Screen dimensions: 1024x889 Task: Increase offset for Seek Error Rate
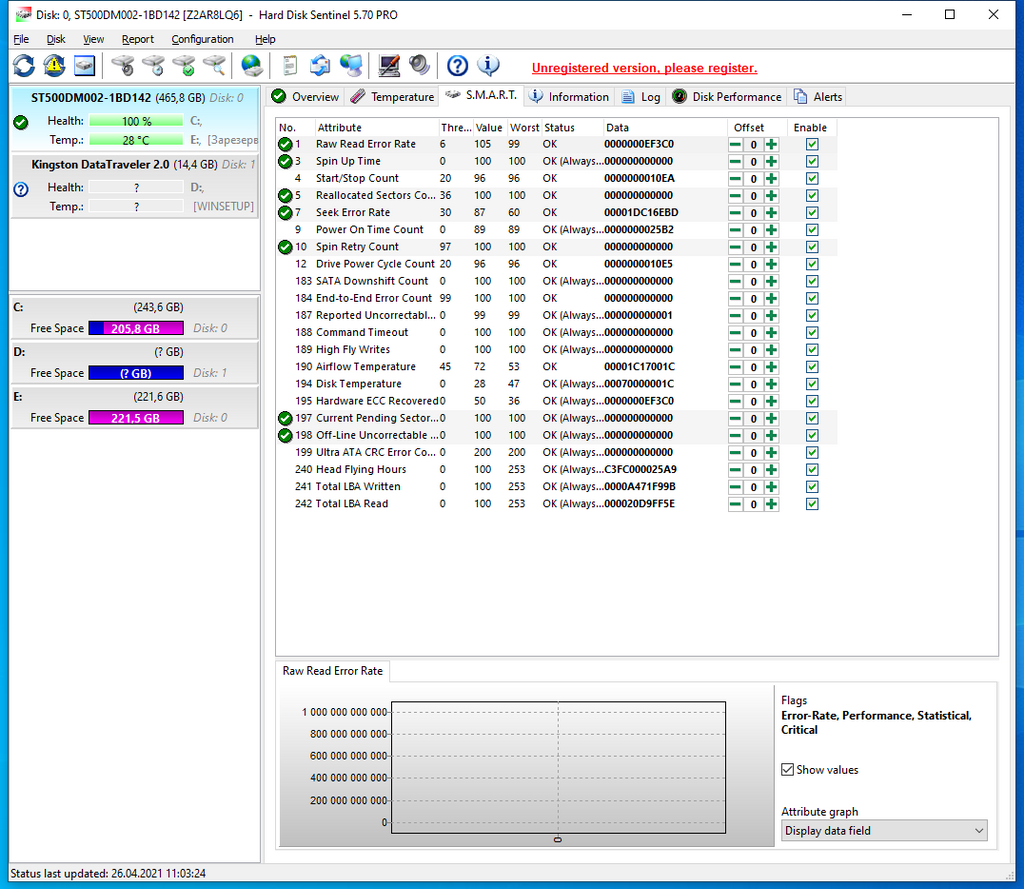click(771, 213)
